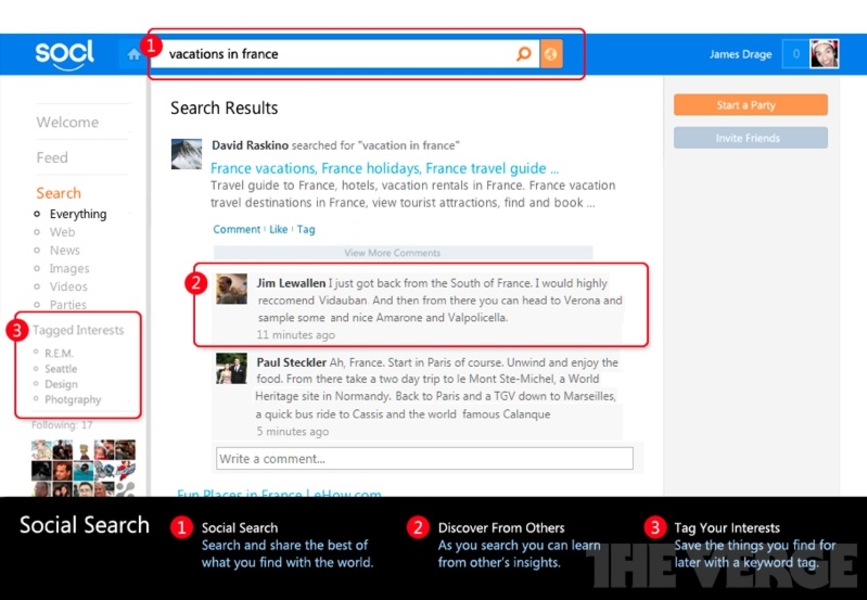Open James Drage's profile picture
Image resolution: width=867 pixels, height=600 pixels.
(824, 54)
